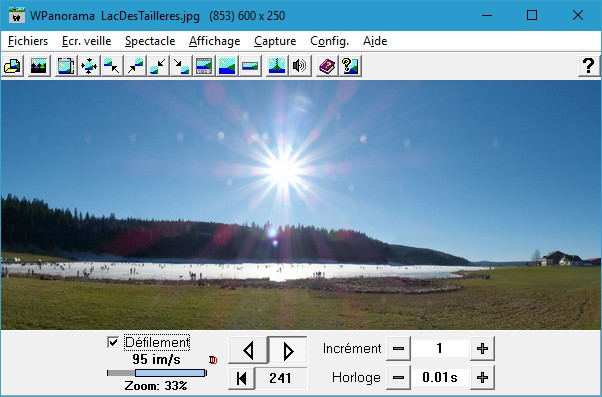Toggle the control panel display icon

[204, 66]
